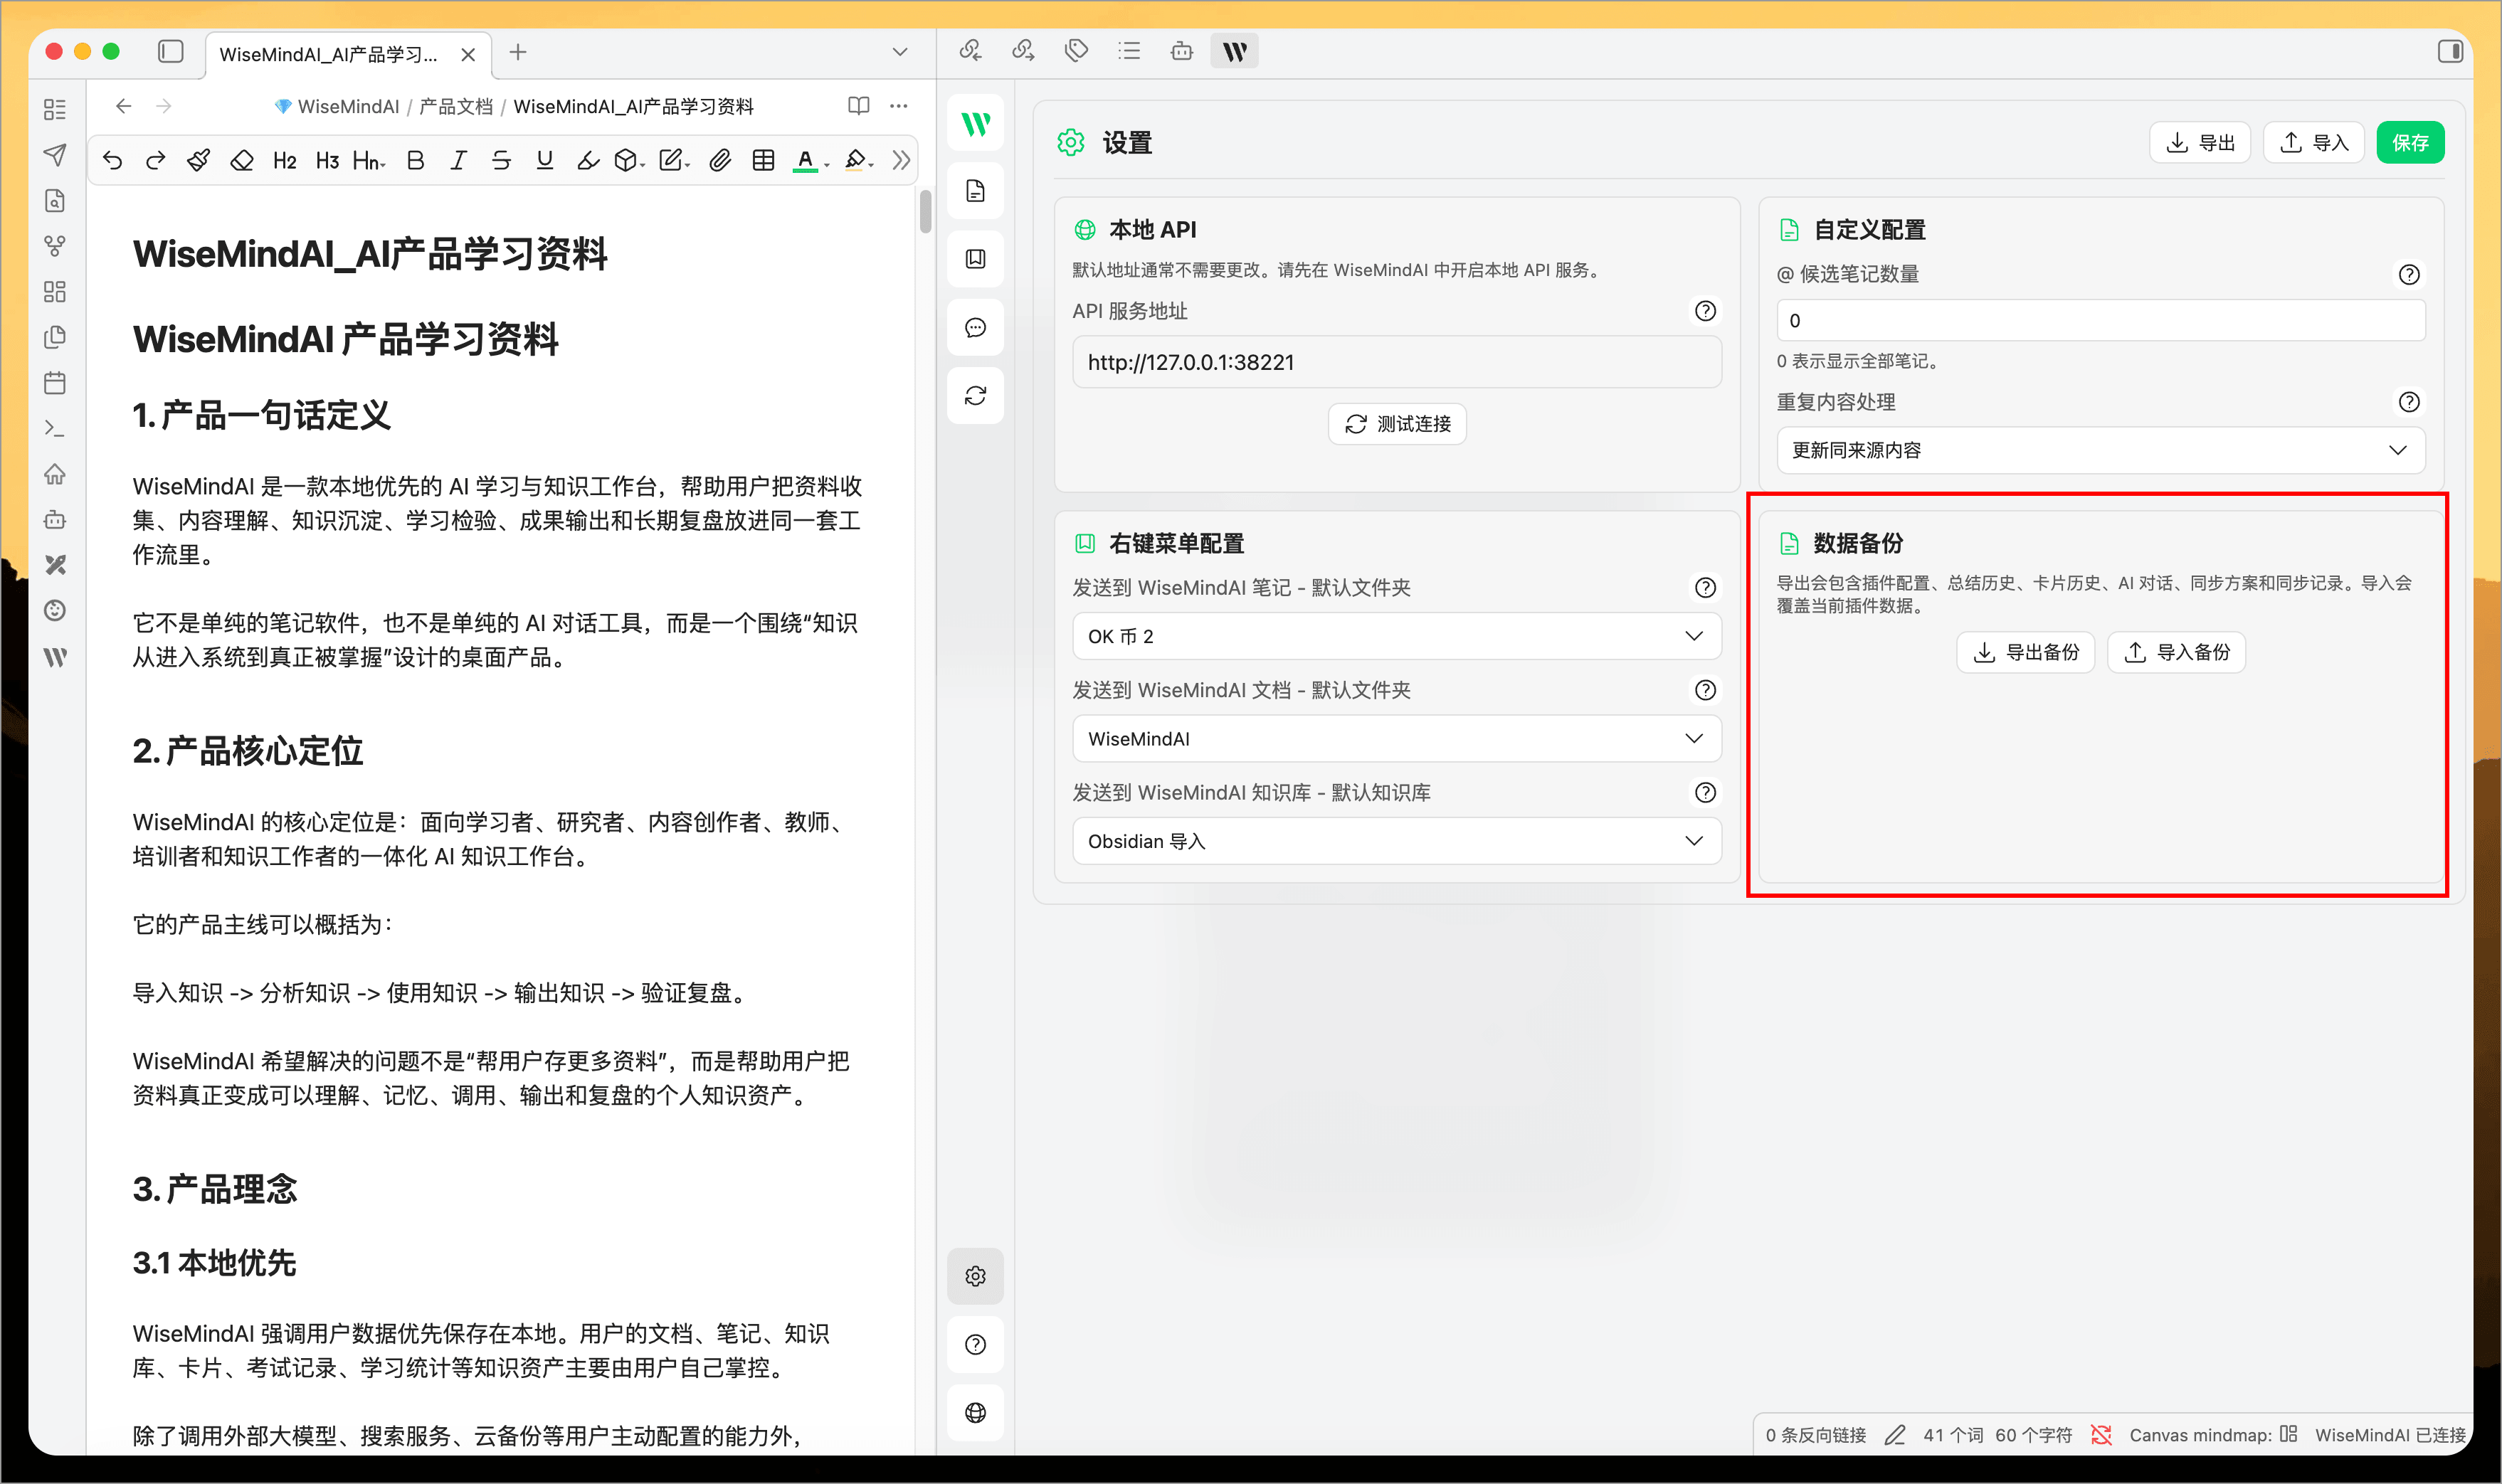Open the robot tab in right panel

1182,51
